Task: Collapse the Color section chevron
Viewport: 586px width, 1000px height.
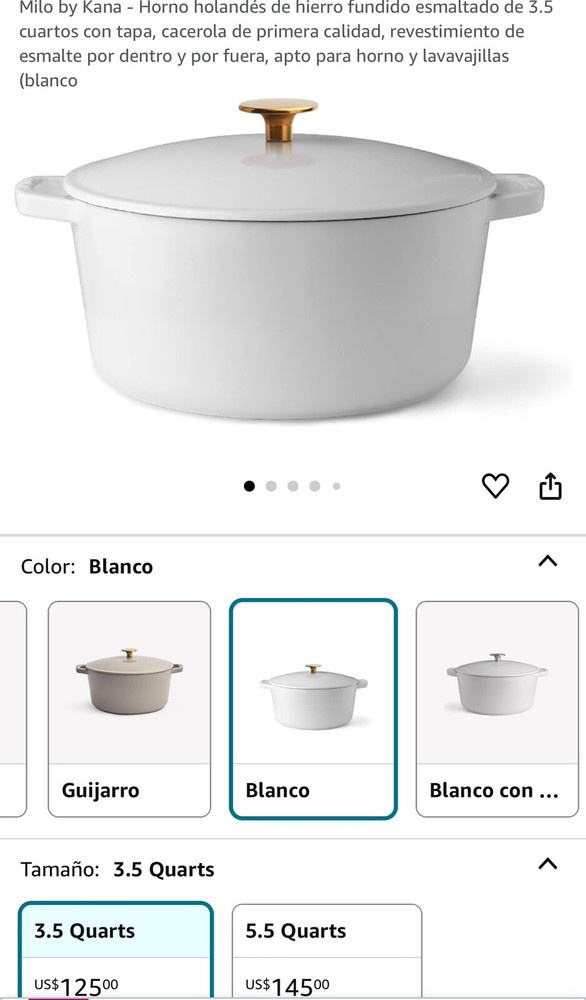Action: 548,561
